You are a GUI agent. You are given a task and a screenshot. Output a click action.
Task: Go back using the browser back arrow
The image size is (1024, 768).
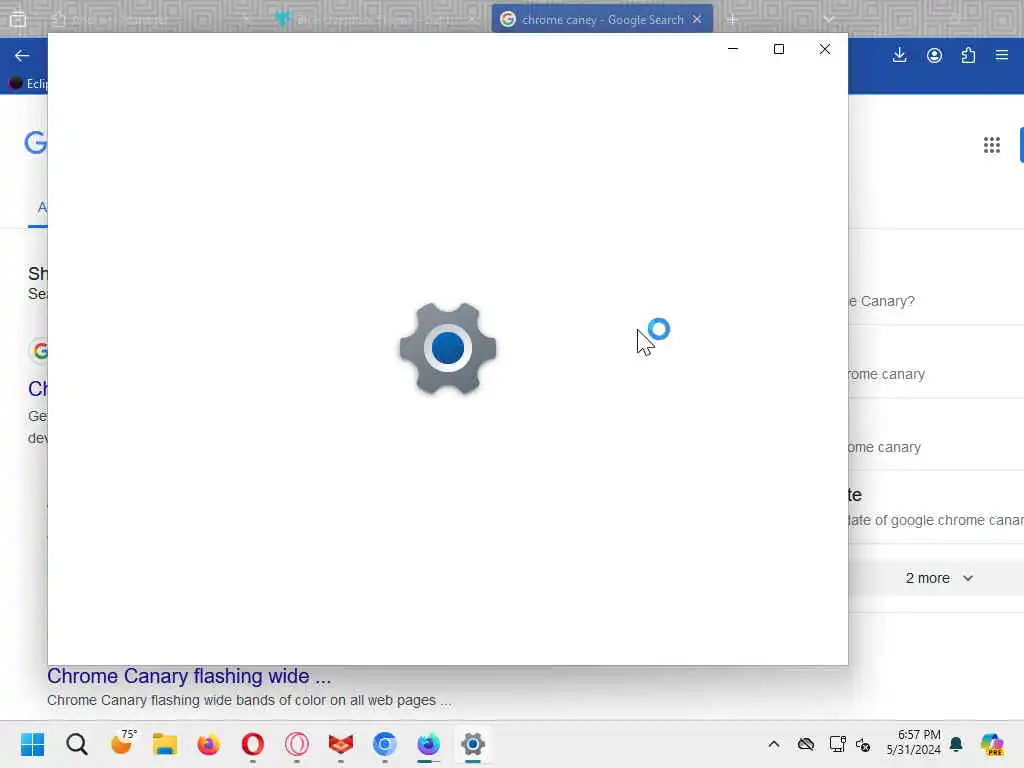tap(22, 56)
